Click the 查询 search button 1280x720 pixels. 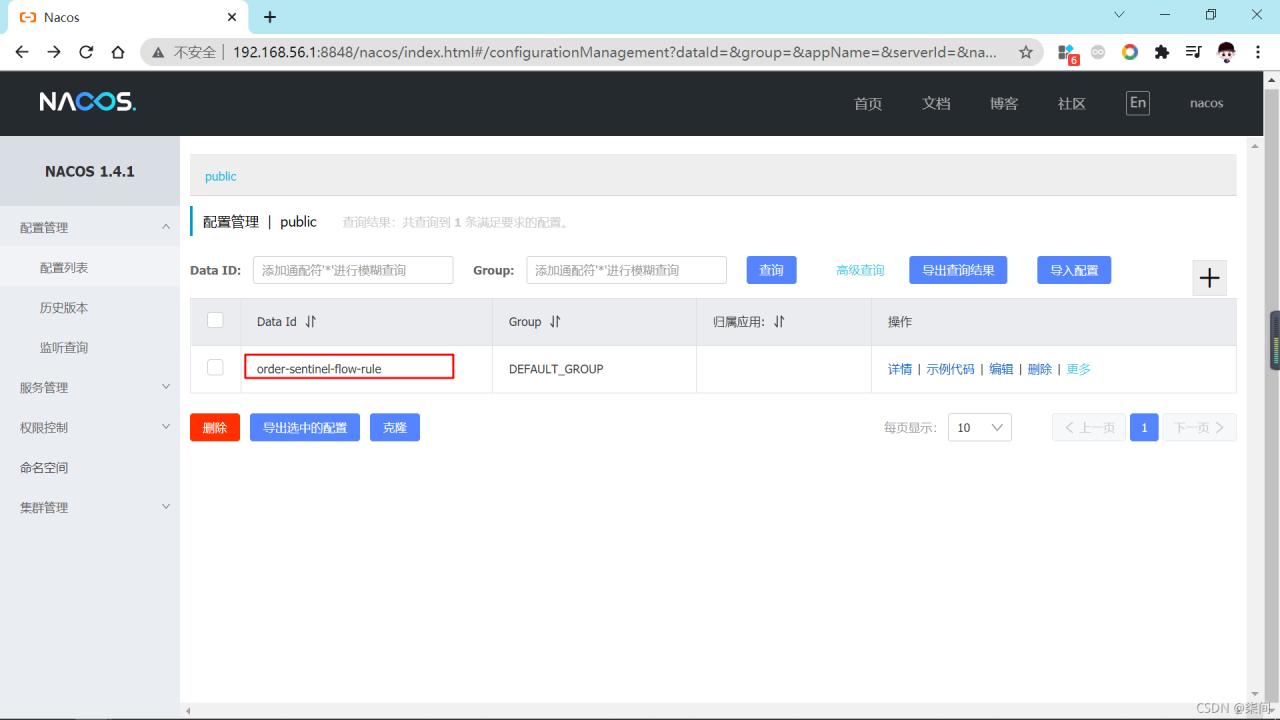pos(771,270)
